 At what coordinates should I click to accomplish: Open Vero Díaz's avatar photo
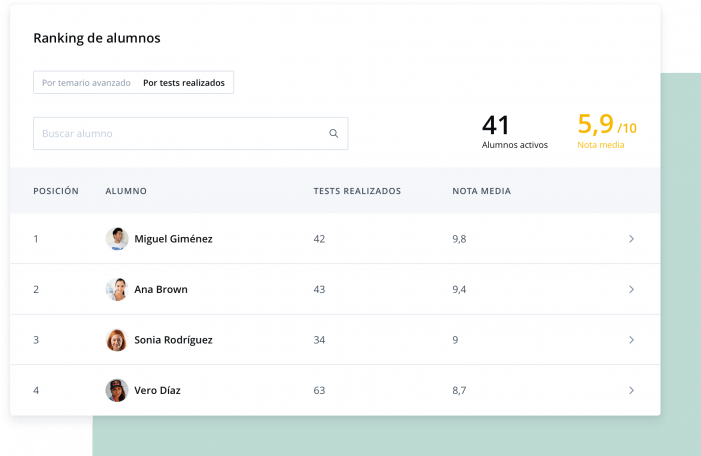117,390
